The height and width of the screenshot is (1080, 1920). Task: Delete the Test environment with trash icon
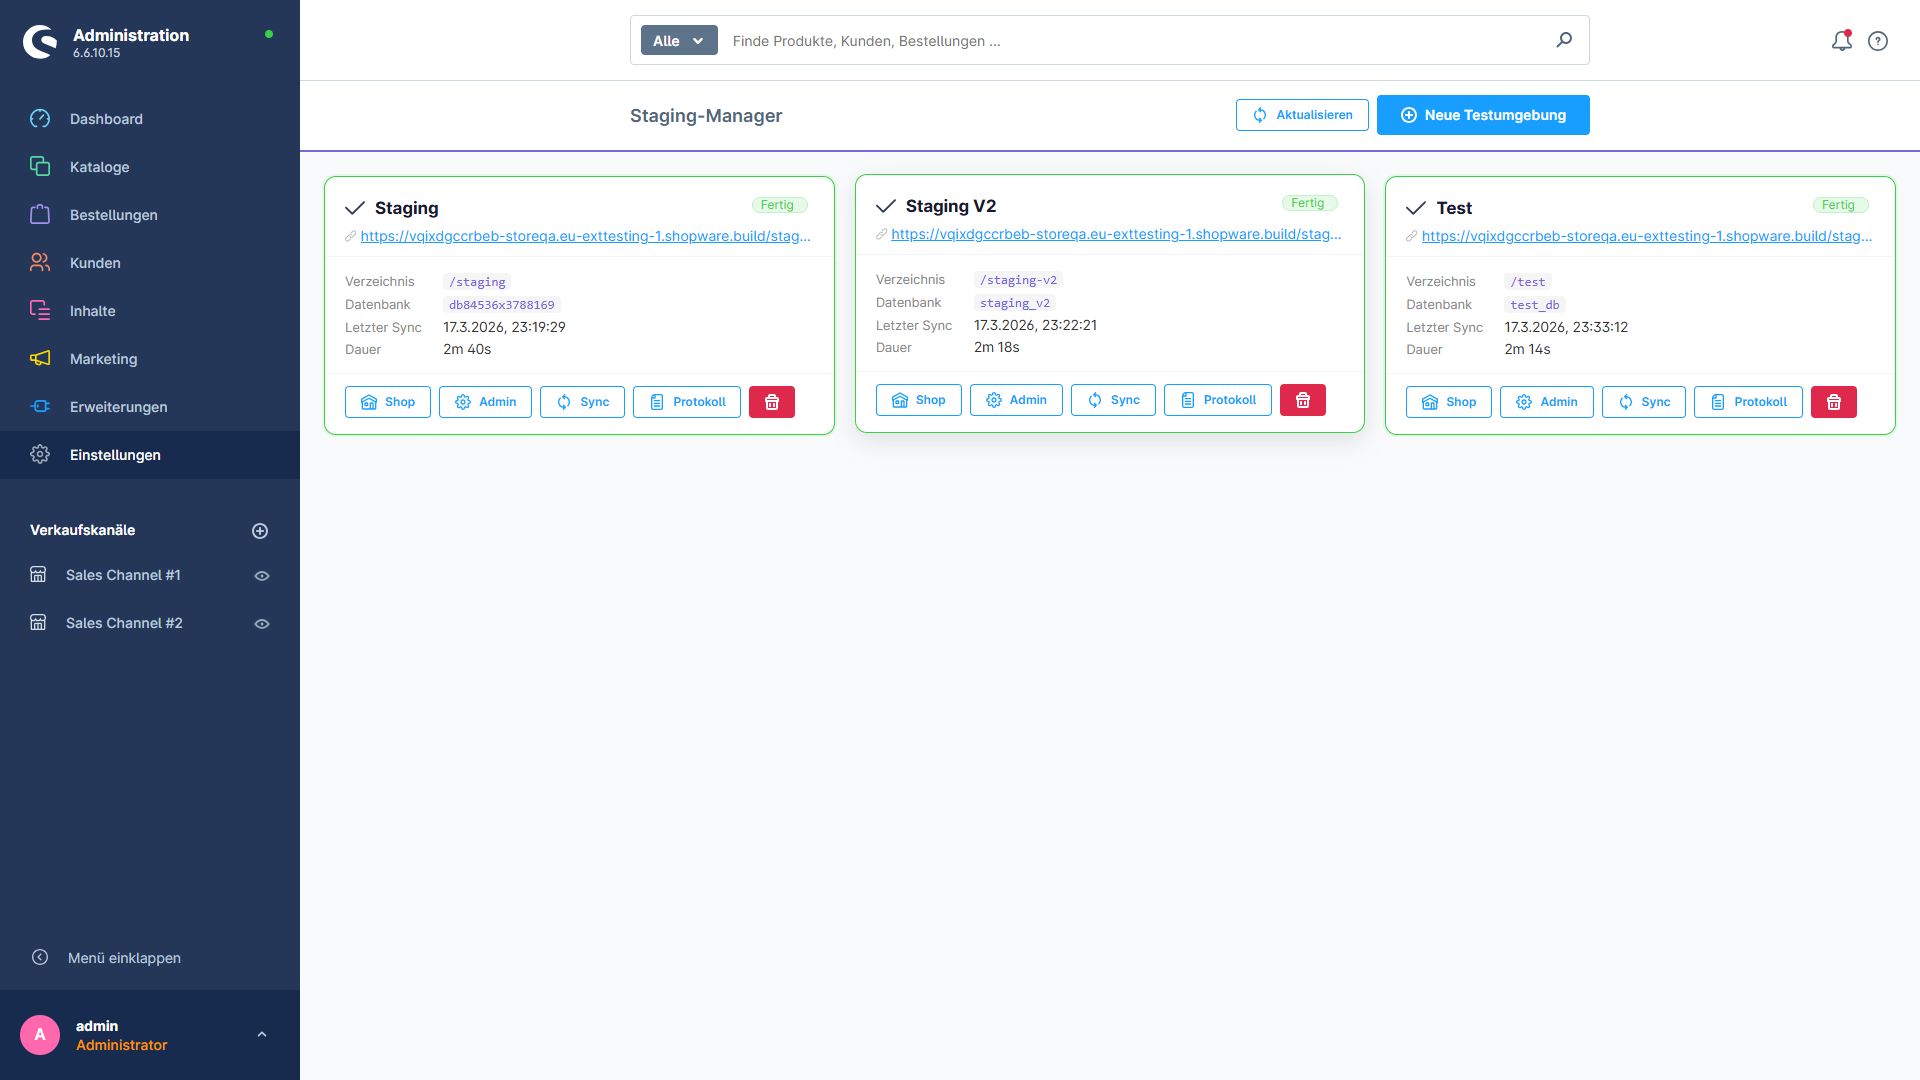[x=1834, y=402]
